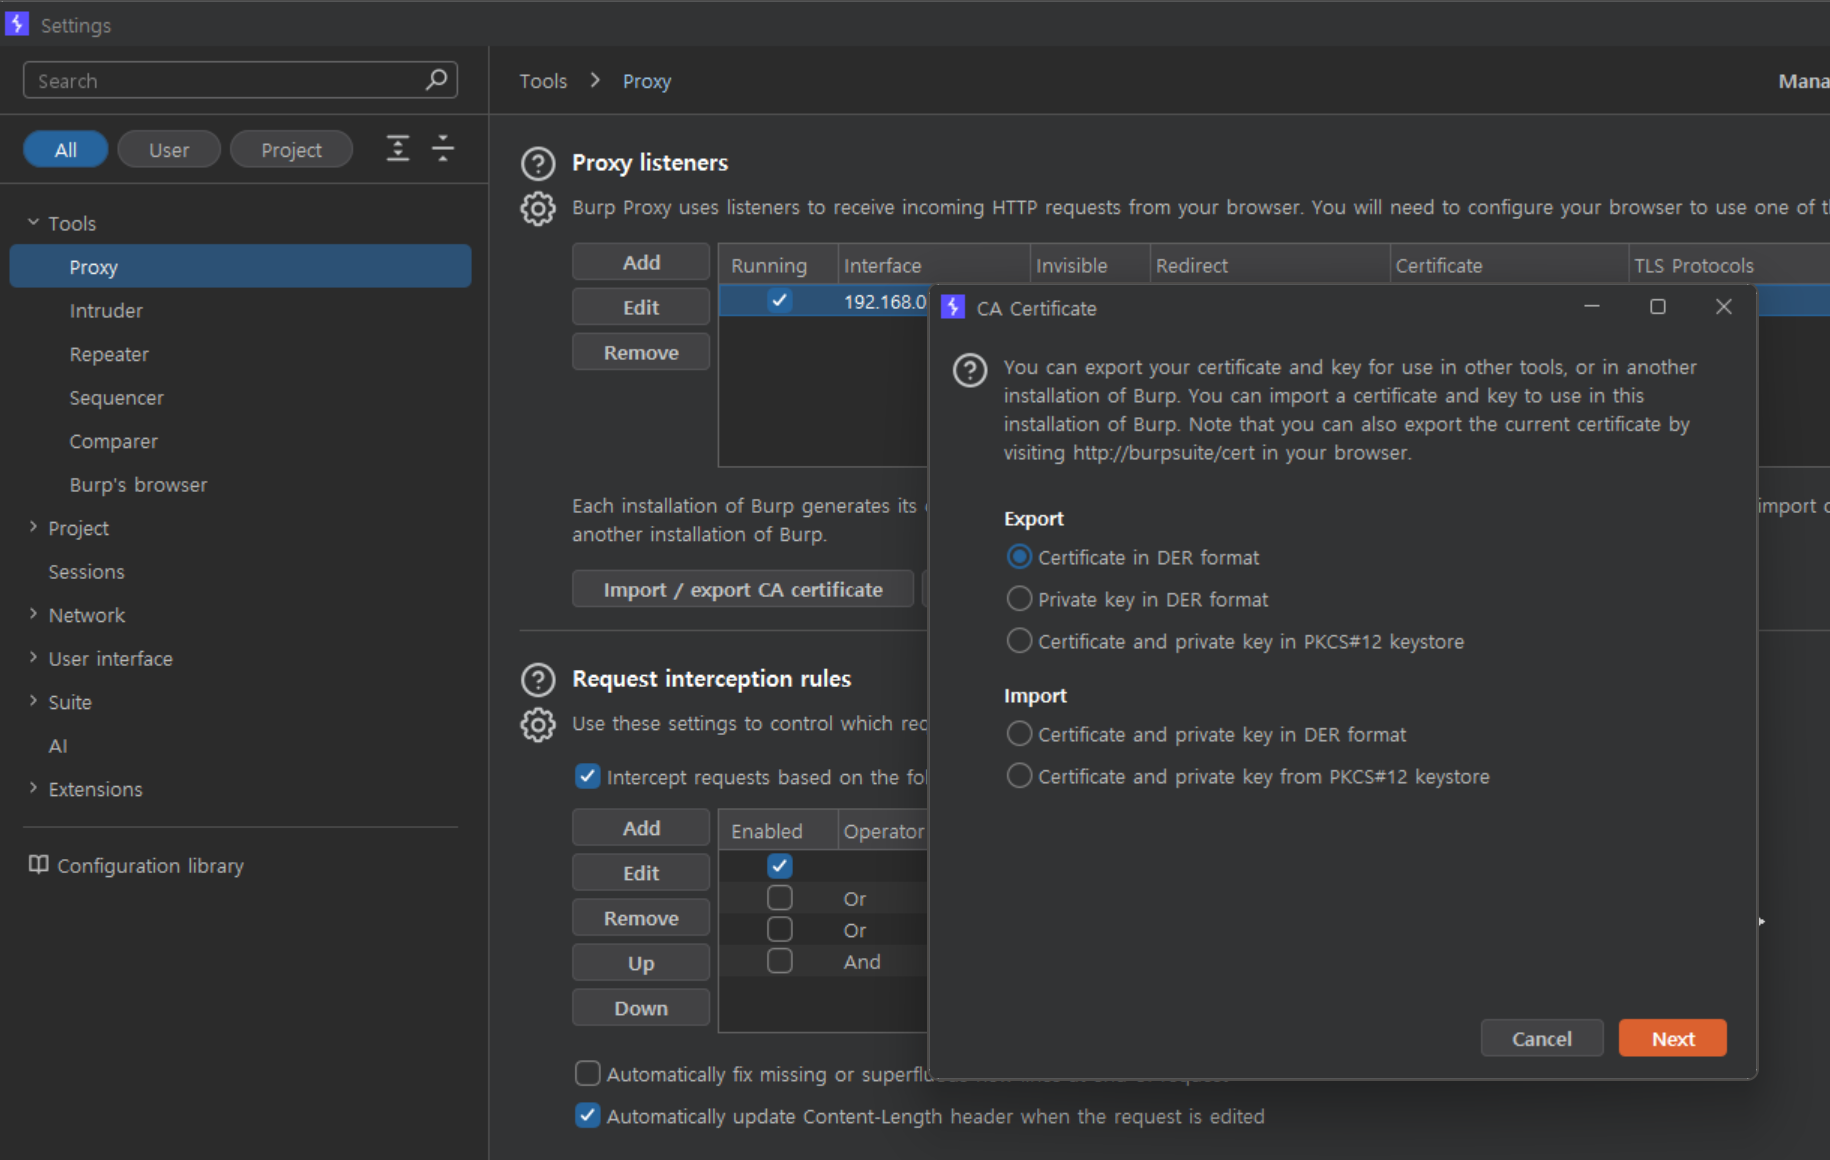
Task: Click the Burp logo in CA Certificate dialog
Action: point(954,308)
